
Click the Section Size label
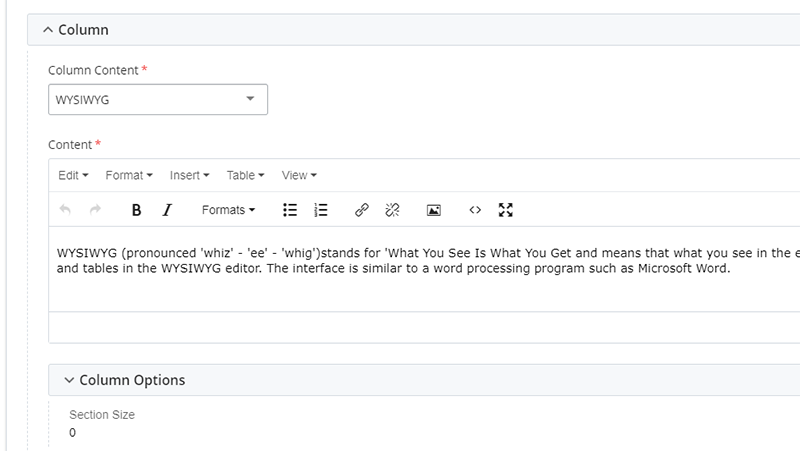(102, 415)
